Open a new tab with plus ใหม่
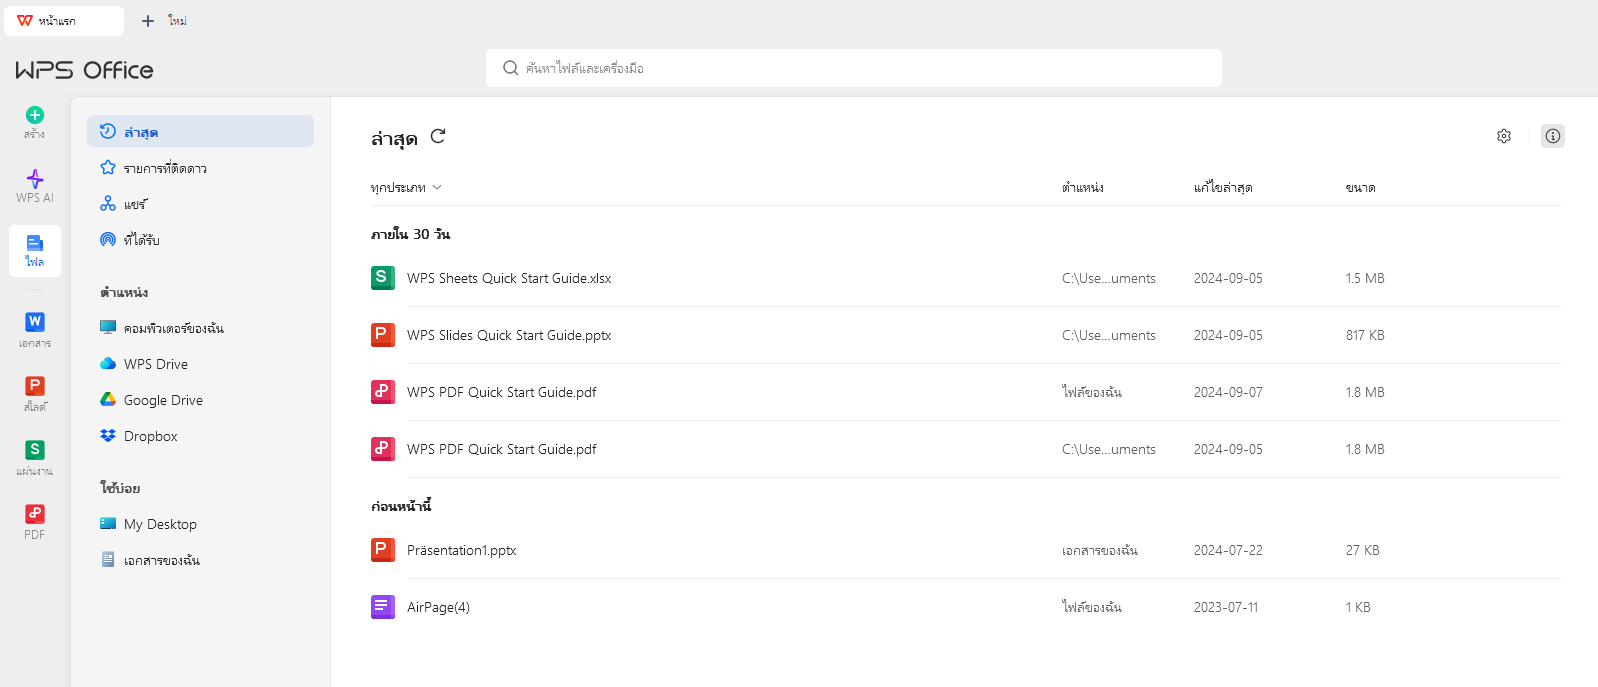The width and height of the screenshot is (1598, 687). click(164, 20)
